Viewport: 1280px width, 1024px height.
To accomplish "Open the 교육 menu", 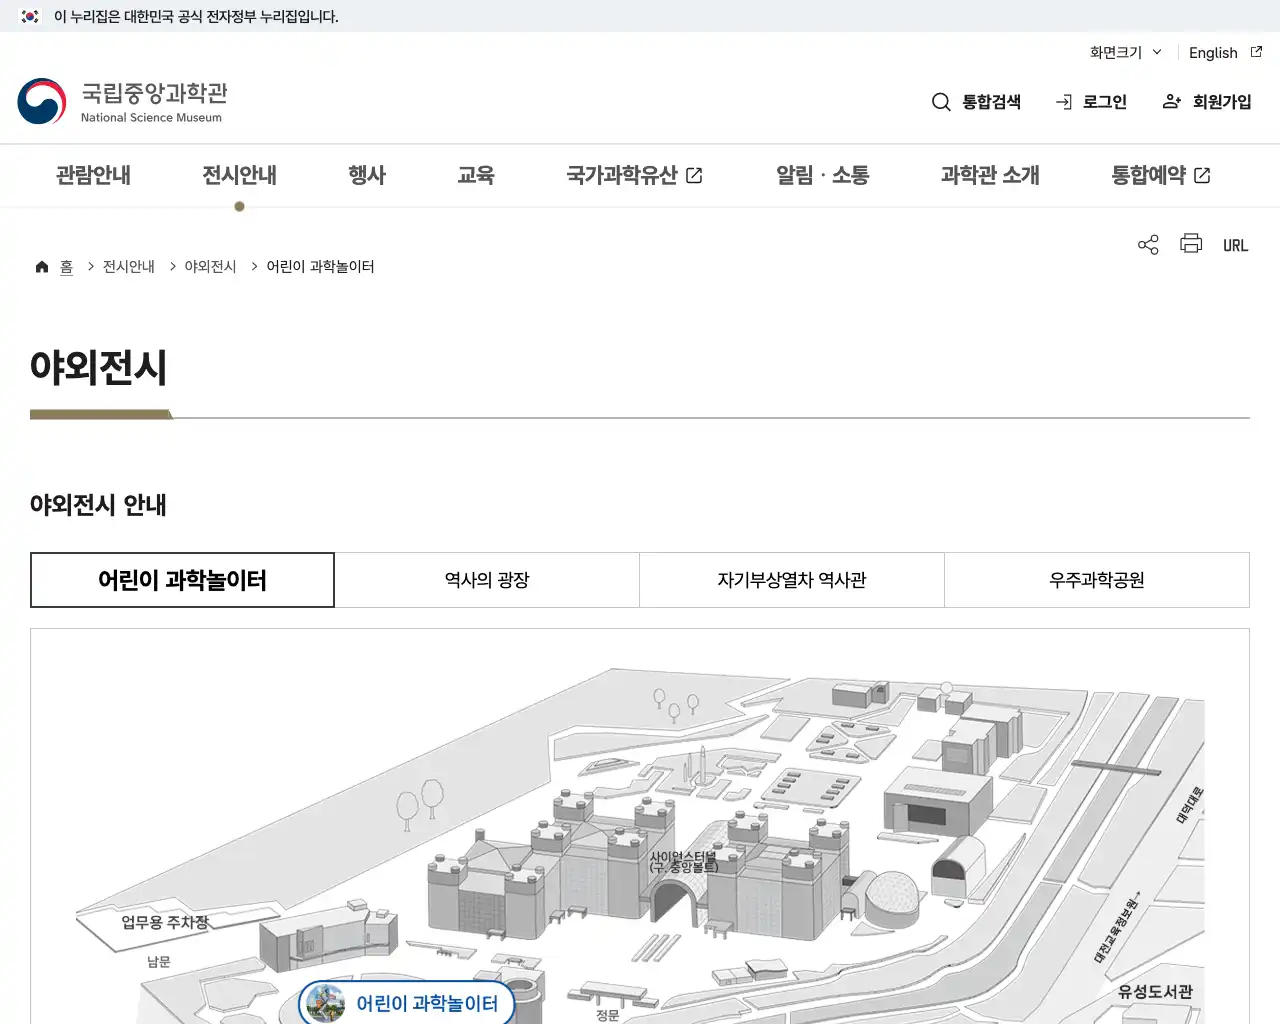I will click(476, 175).
